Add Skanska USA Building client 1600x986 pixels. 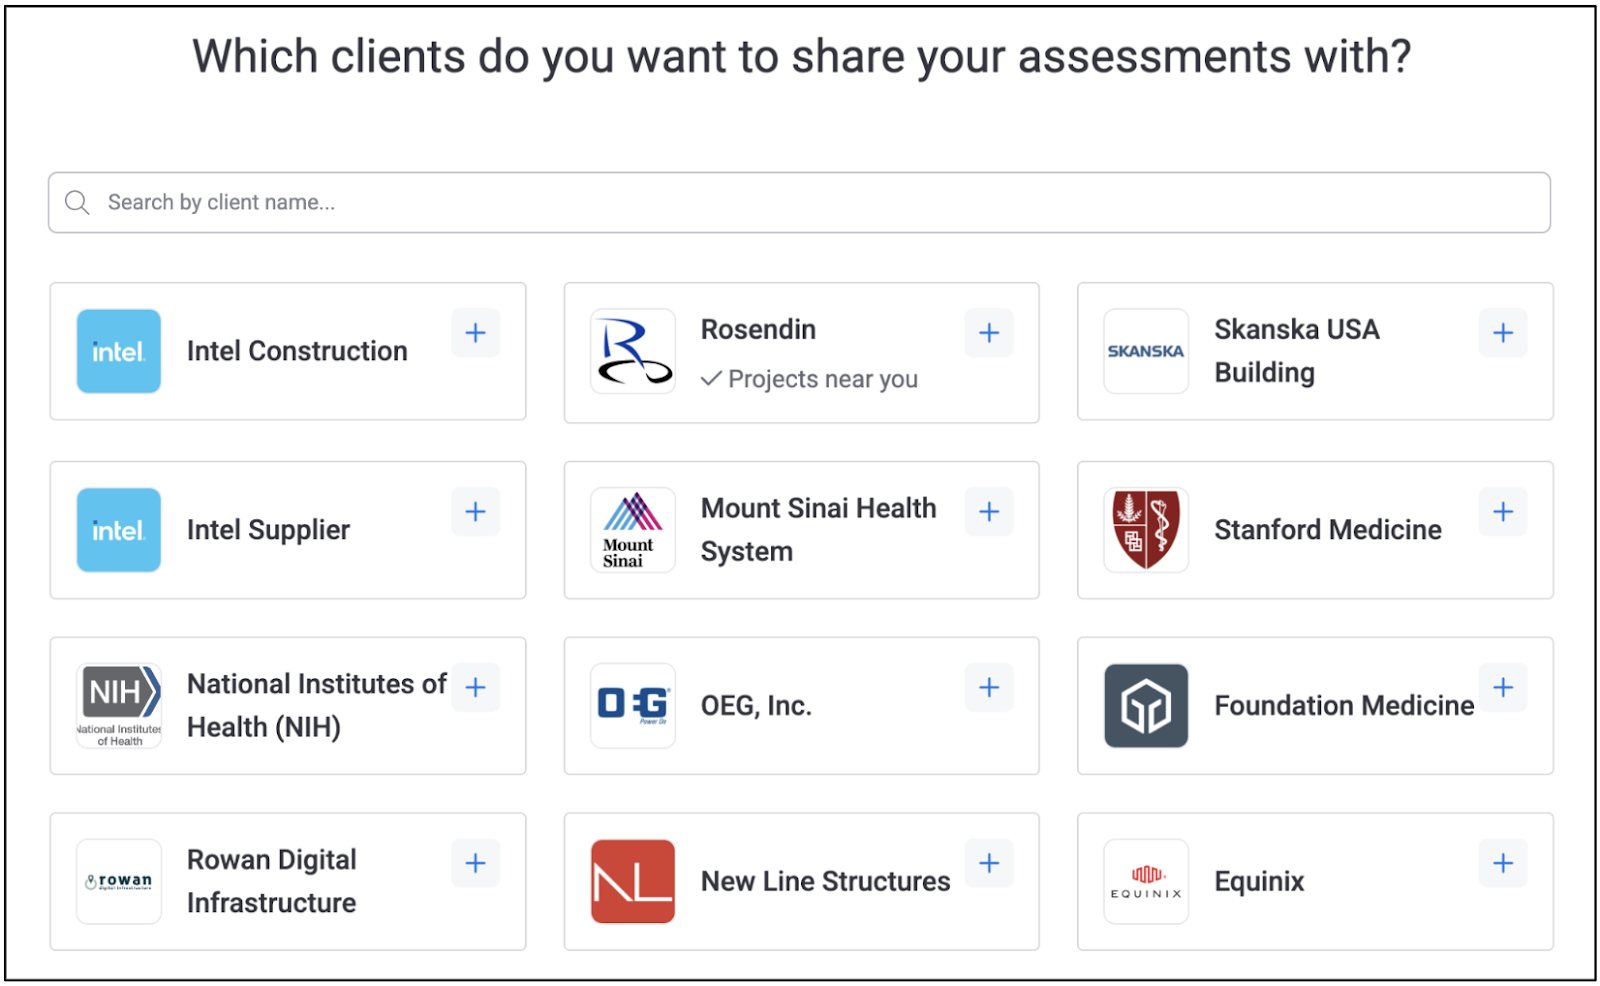tap(1503, 333)
